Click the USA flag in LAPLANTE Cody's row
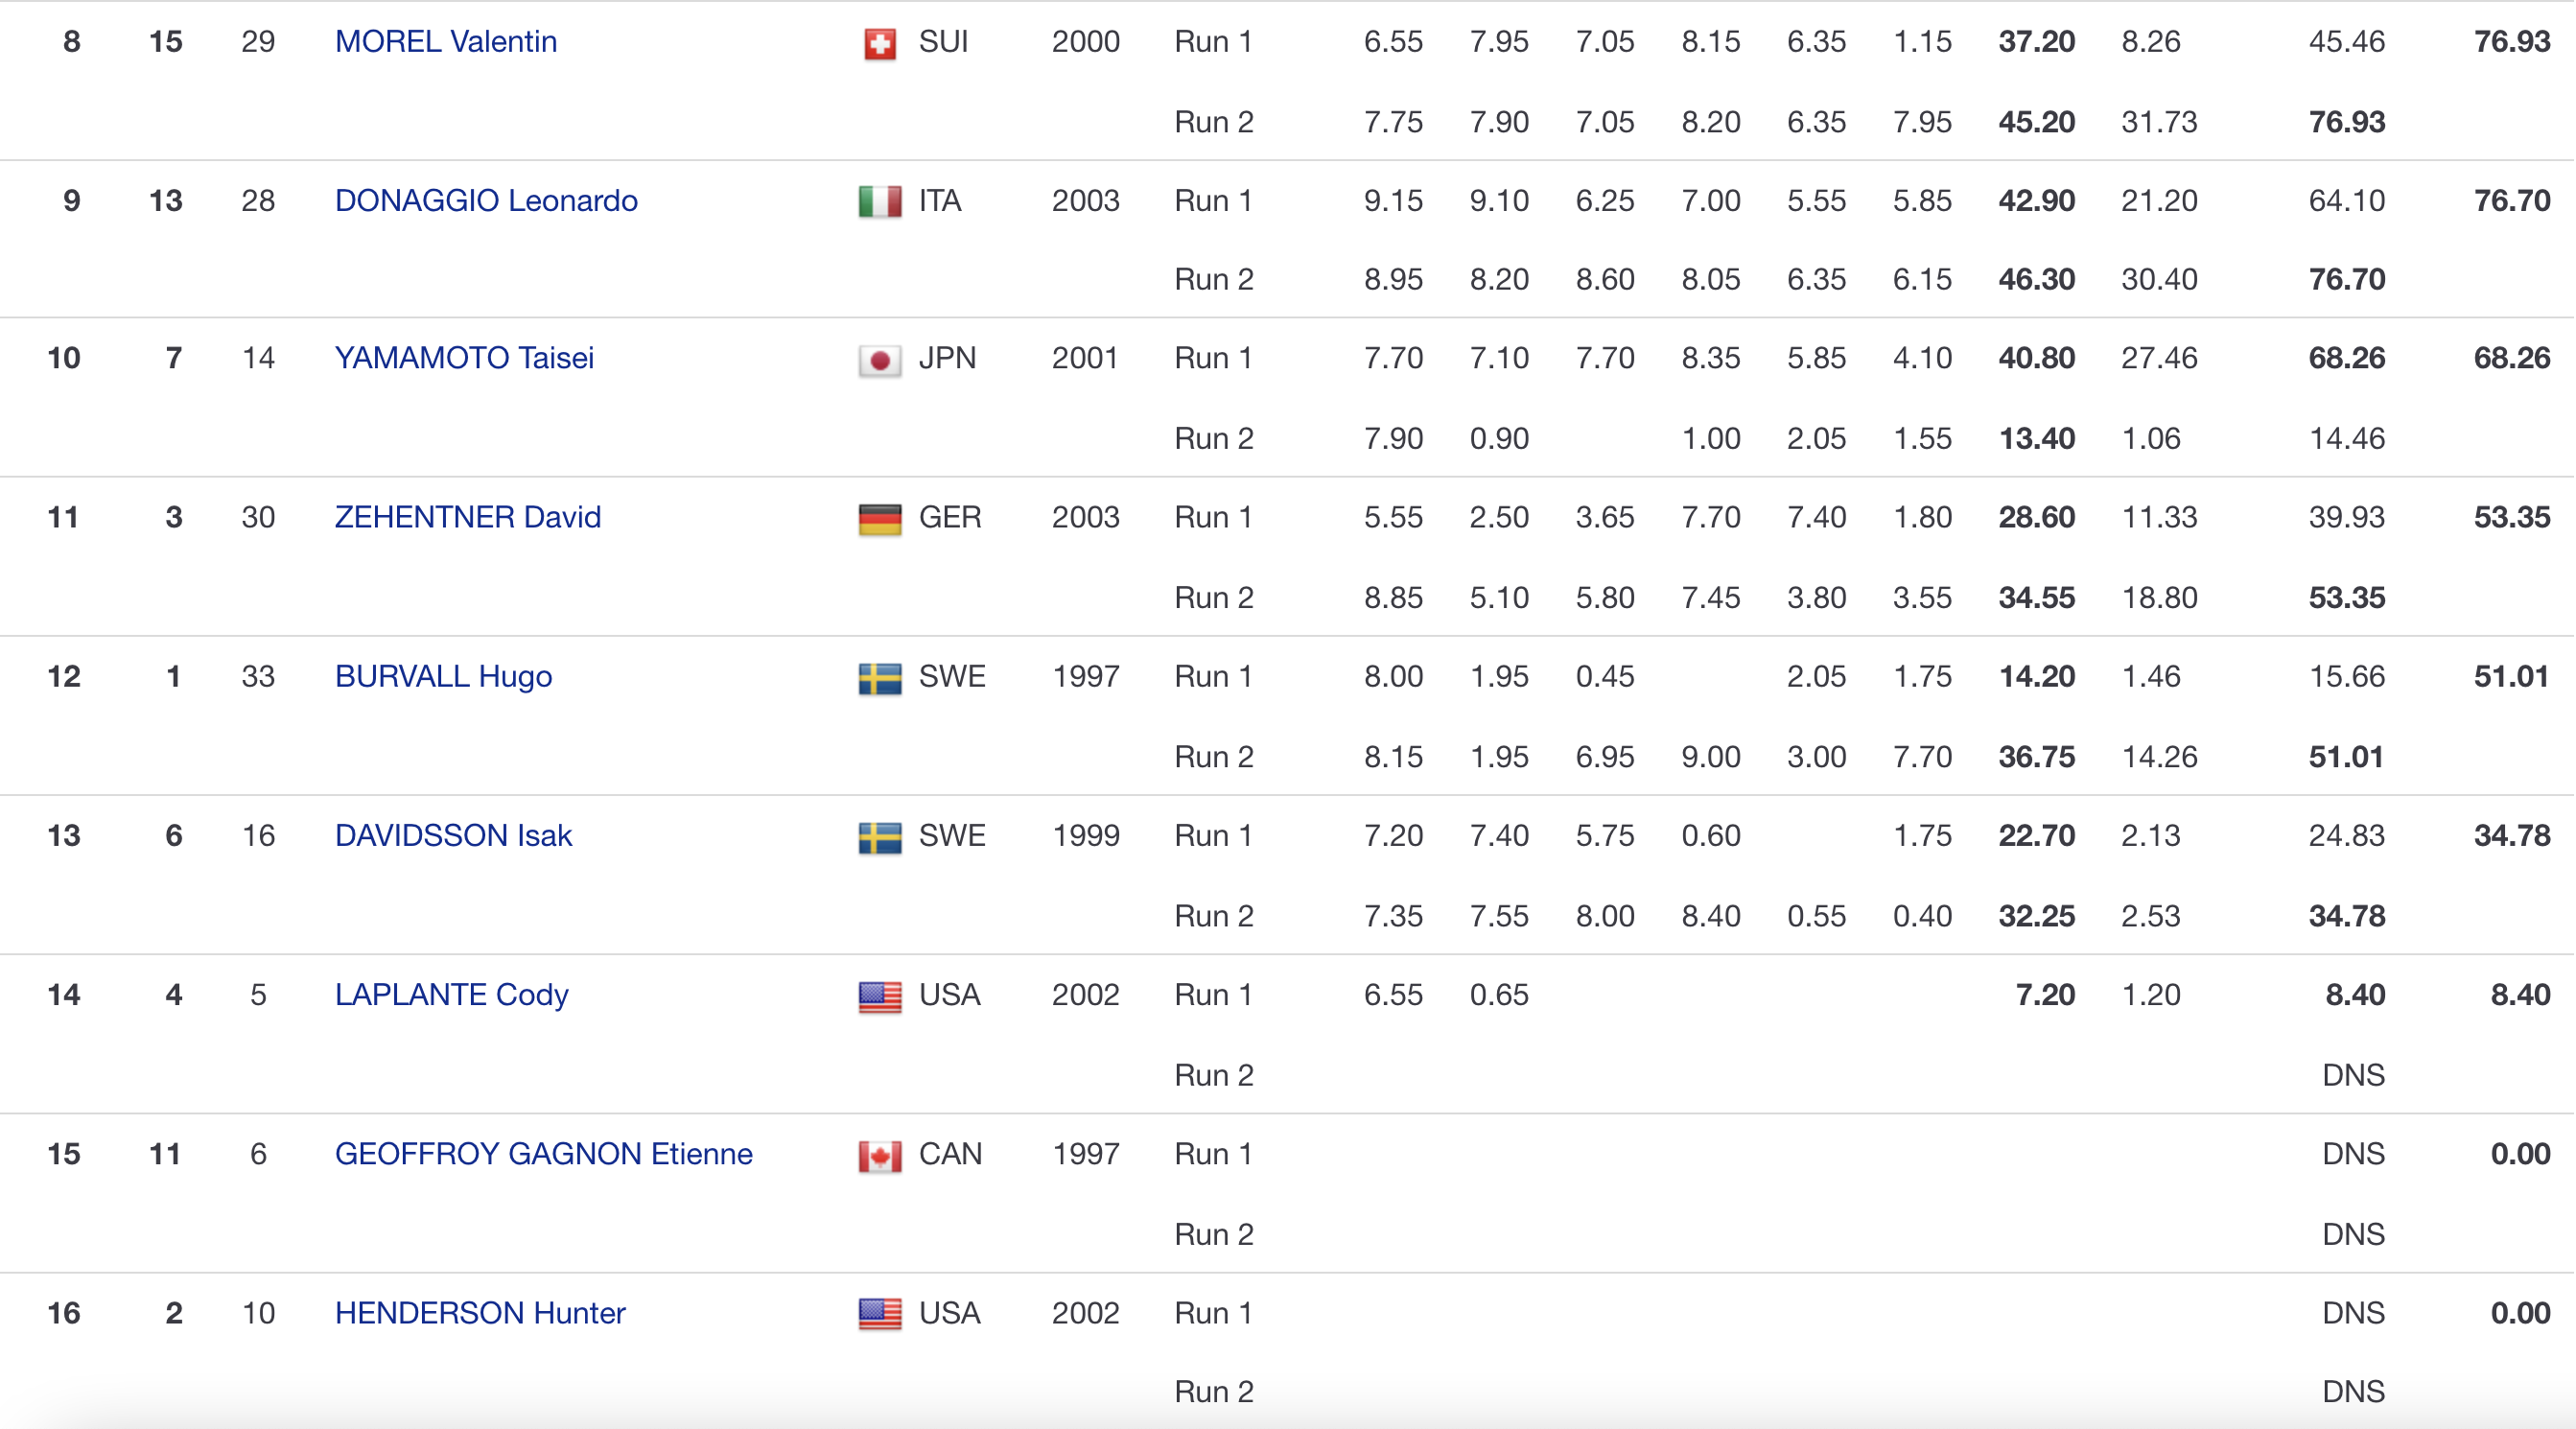Image resolution: width=2576 pixels, height=1429 pixels. (880, 996)
